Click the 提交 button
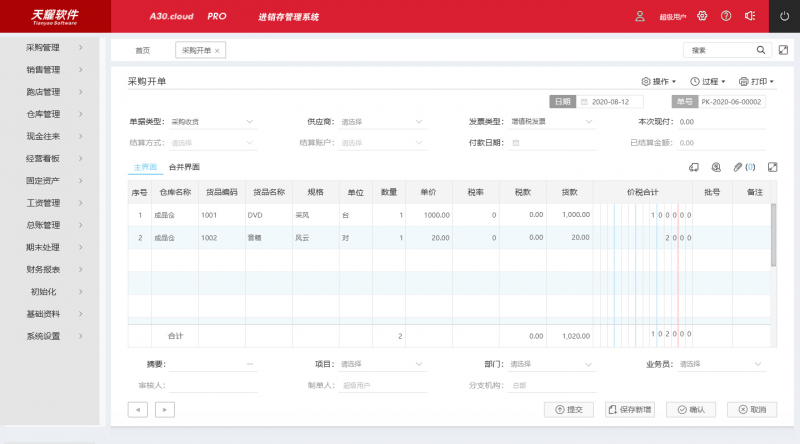Screen dimensions: 800x444 tap(568, 409)
